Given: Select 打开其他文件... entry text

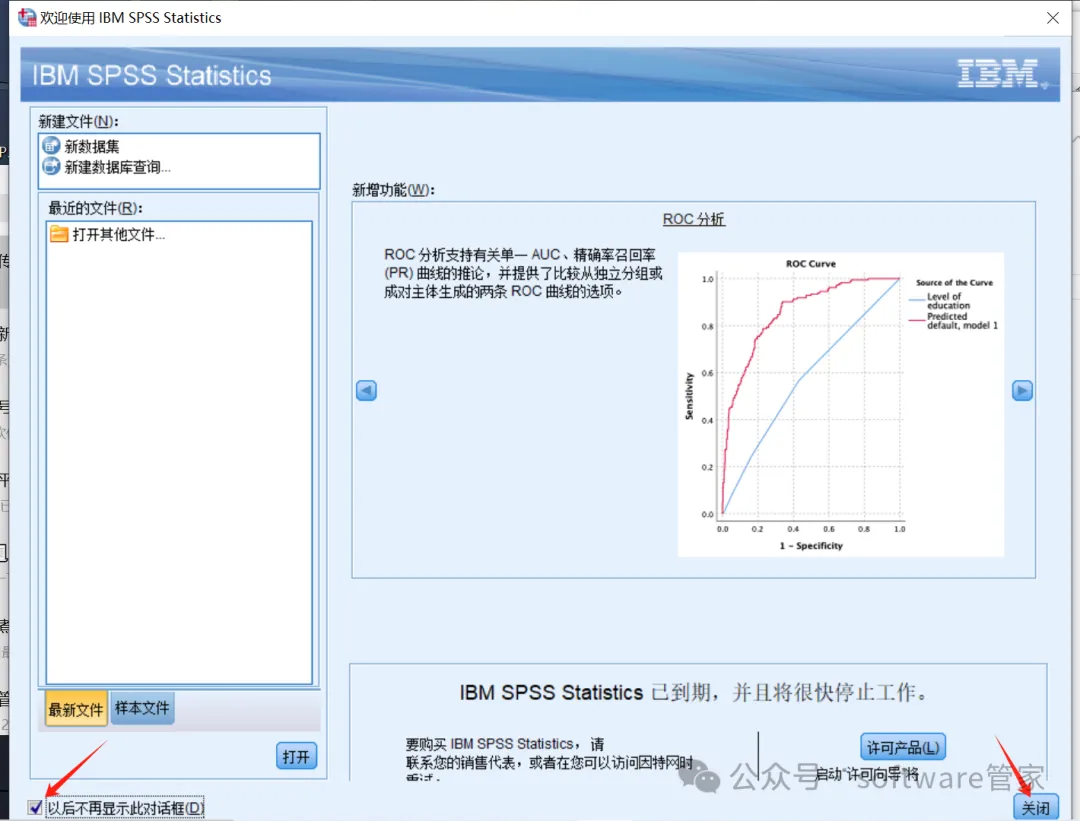Looking at the screenshot, I should [x=118, y=234].
